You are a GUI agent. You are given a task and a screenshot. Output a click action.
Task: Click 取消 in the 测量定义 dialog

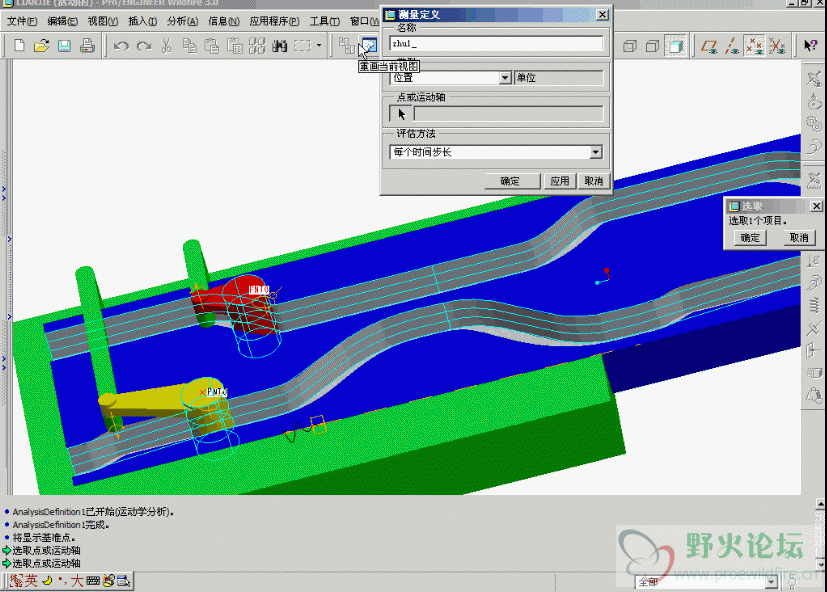click(593, 181)
